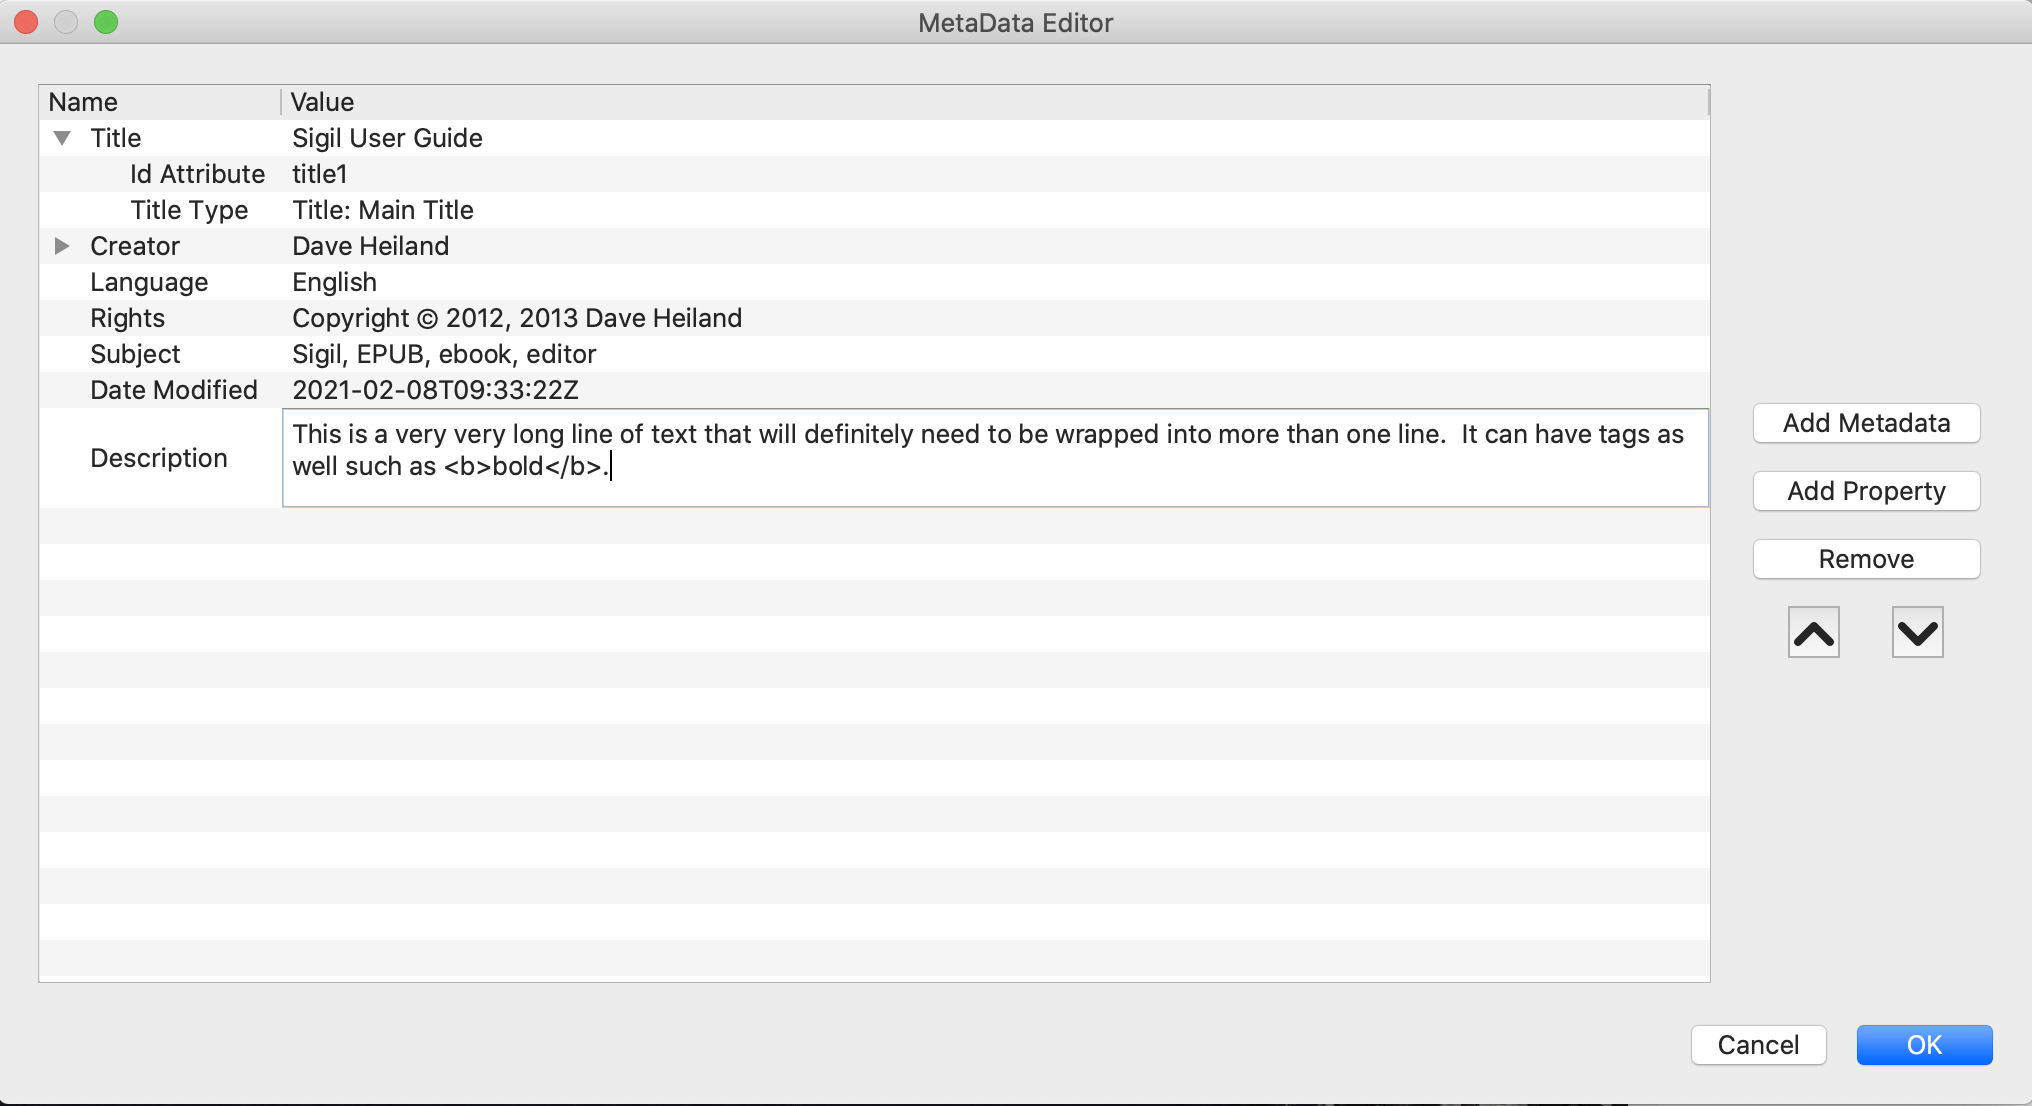Collapse the Title metadata entry

click(x=62, y=138)
